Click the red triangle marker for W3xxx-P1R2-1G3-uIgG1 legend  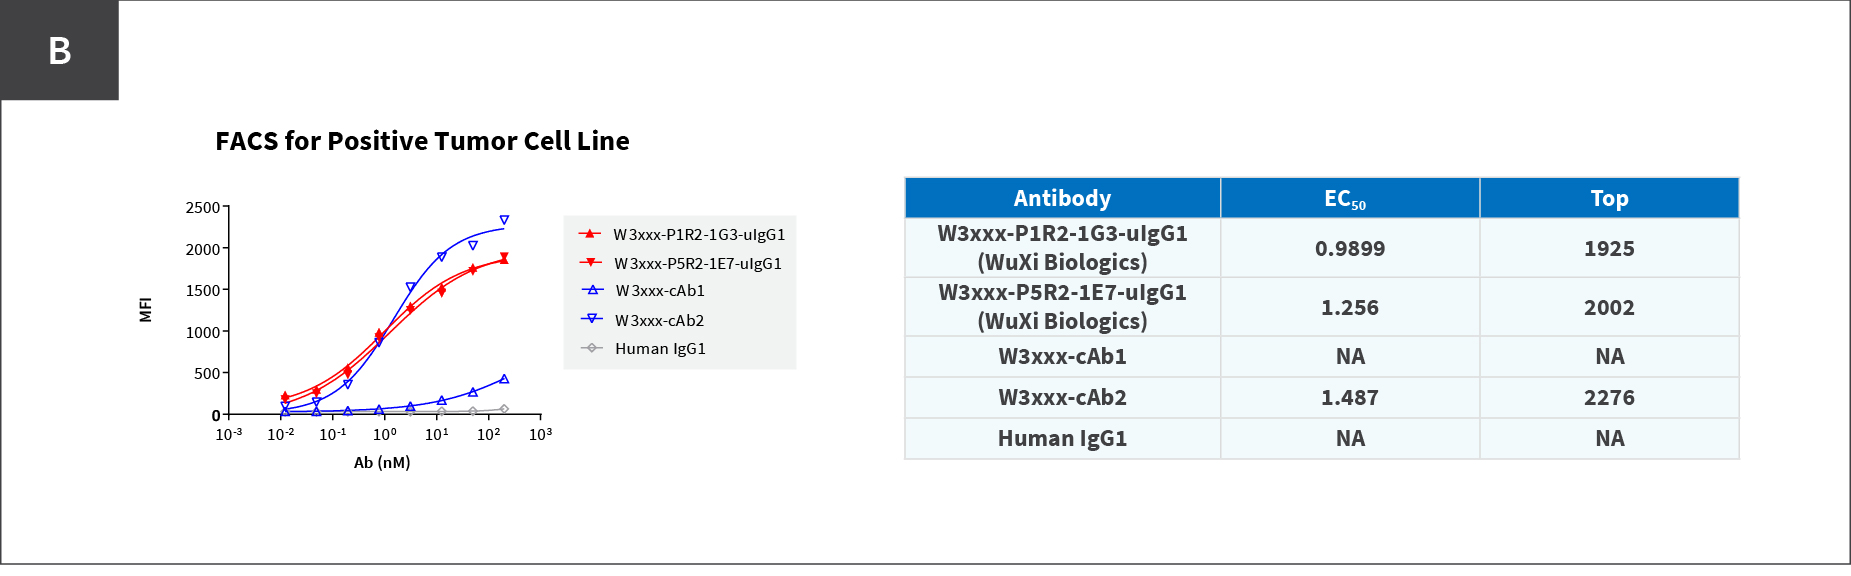[590, 234]
